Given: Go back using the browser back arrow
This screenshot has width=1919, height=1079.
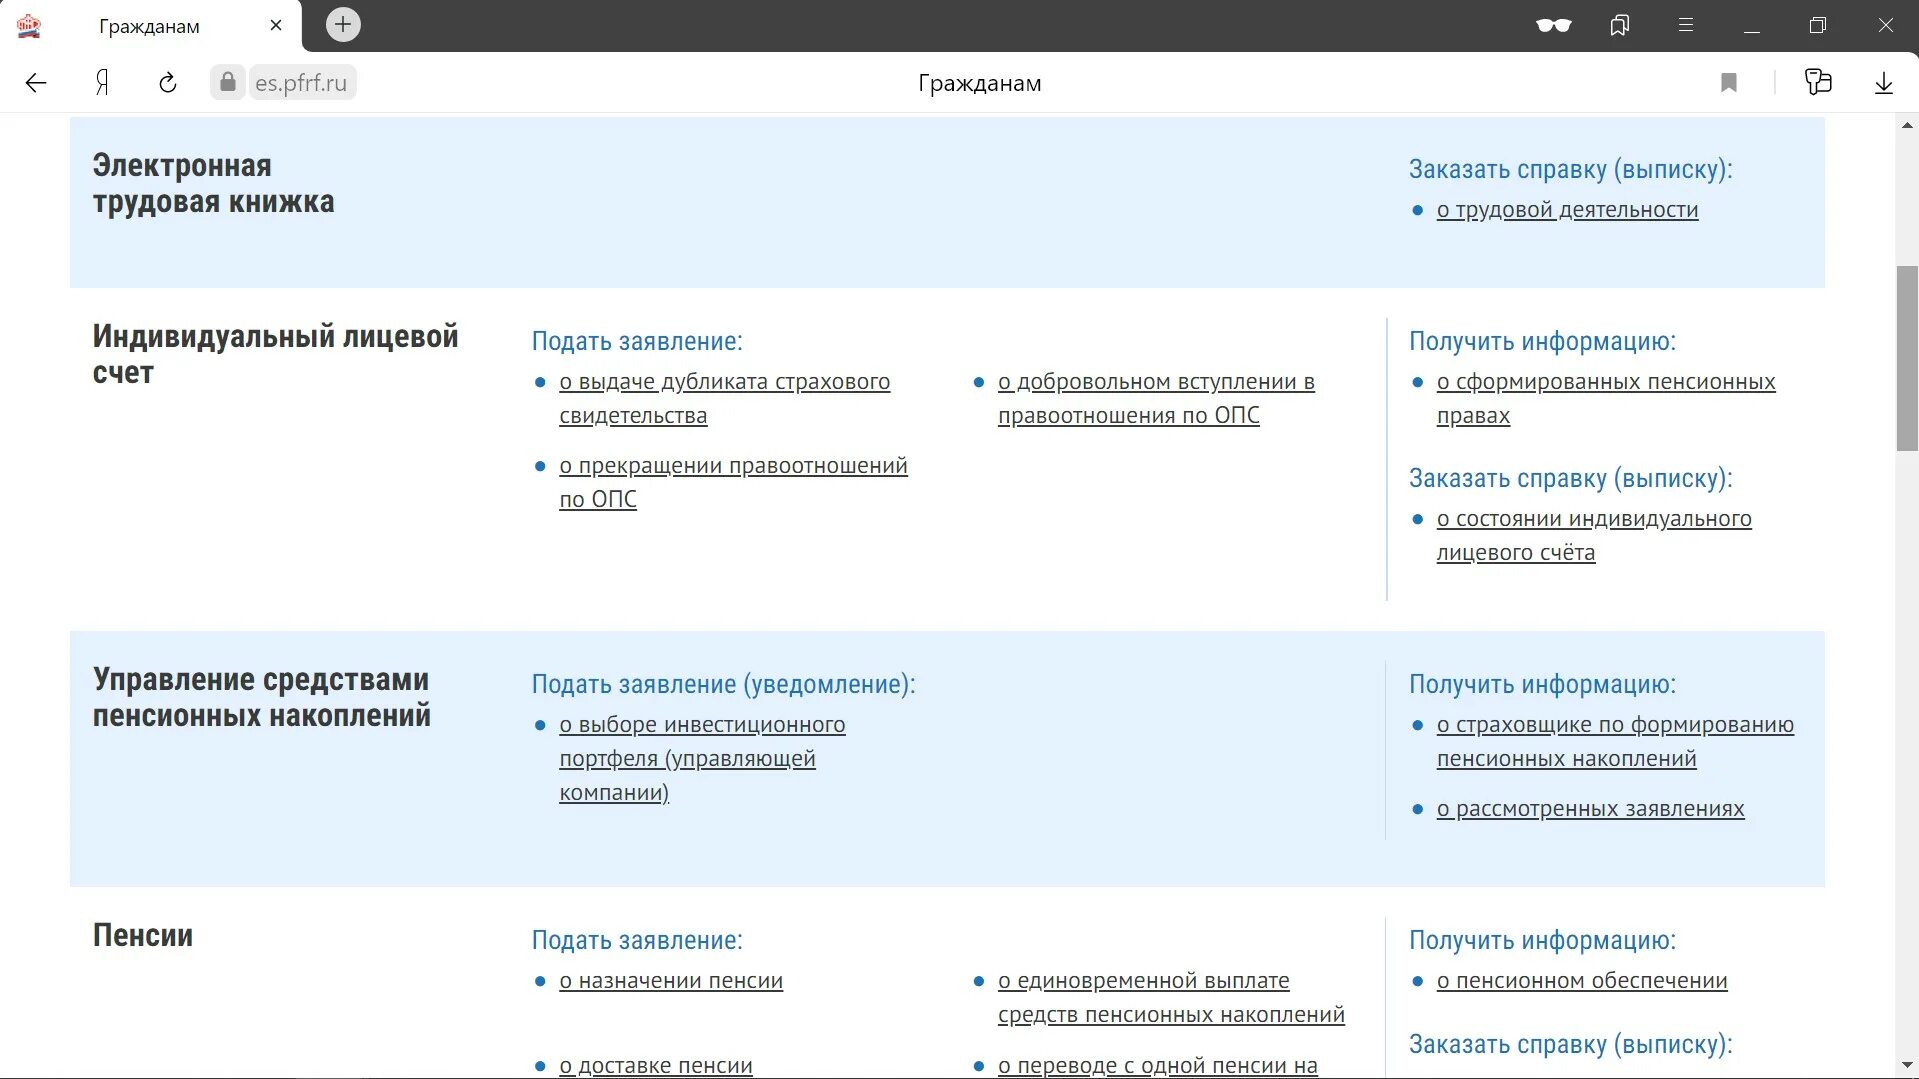Looking at the screenshot, I should tap(36, 83).
